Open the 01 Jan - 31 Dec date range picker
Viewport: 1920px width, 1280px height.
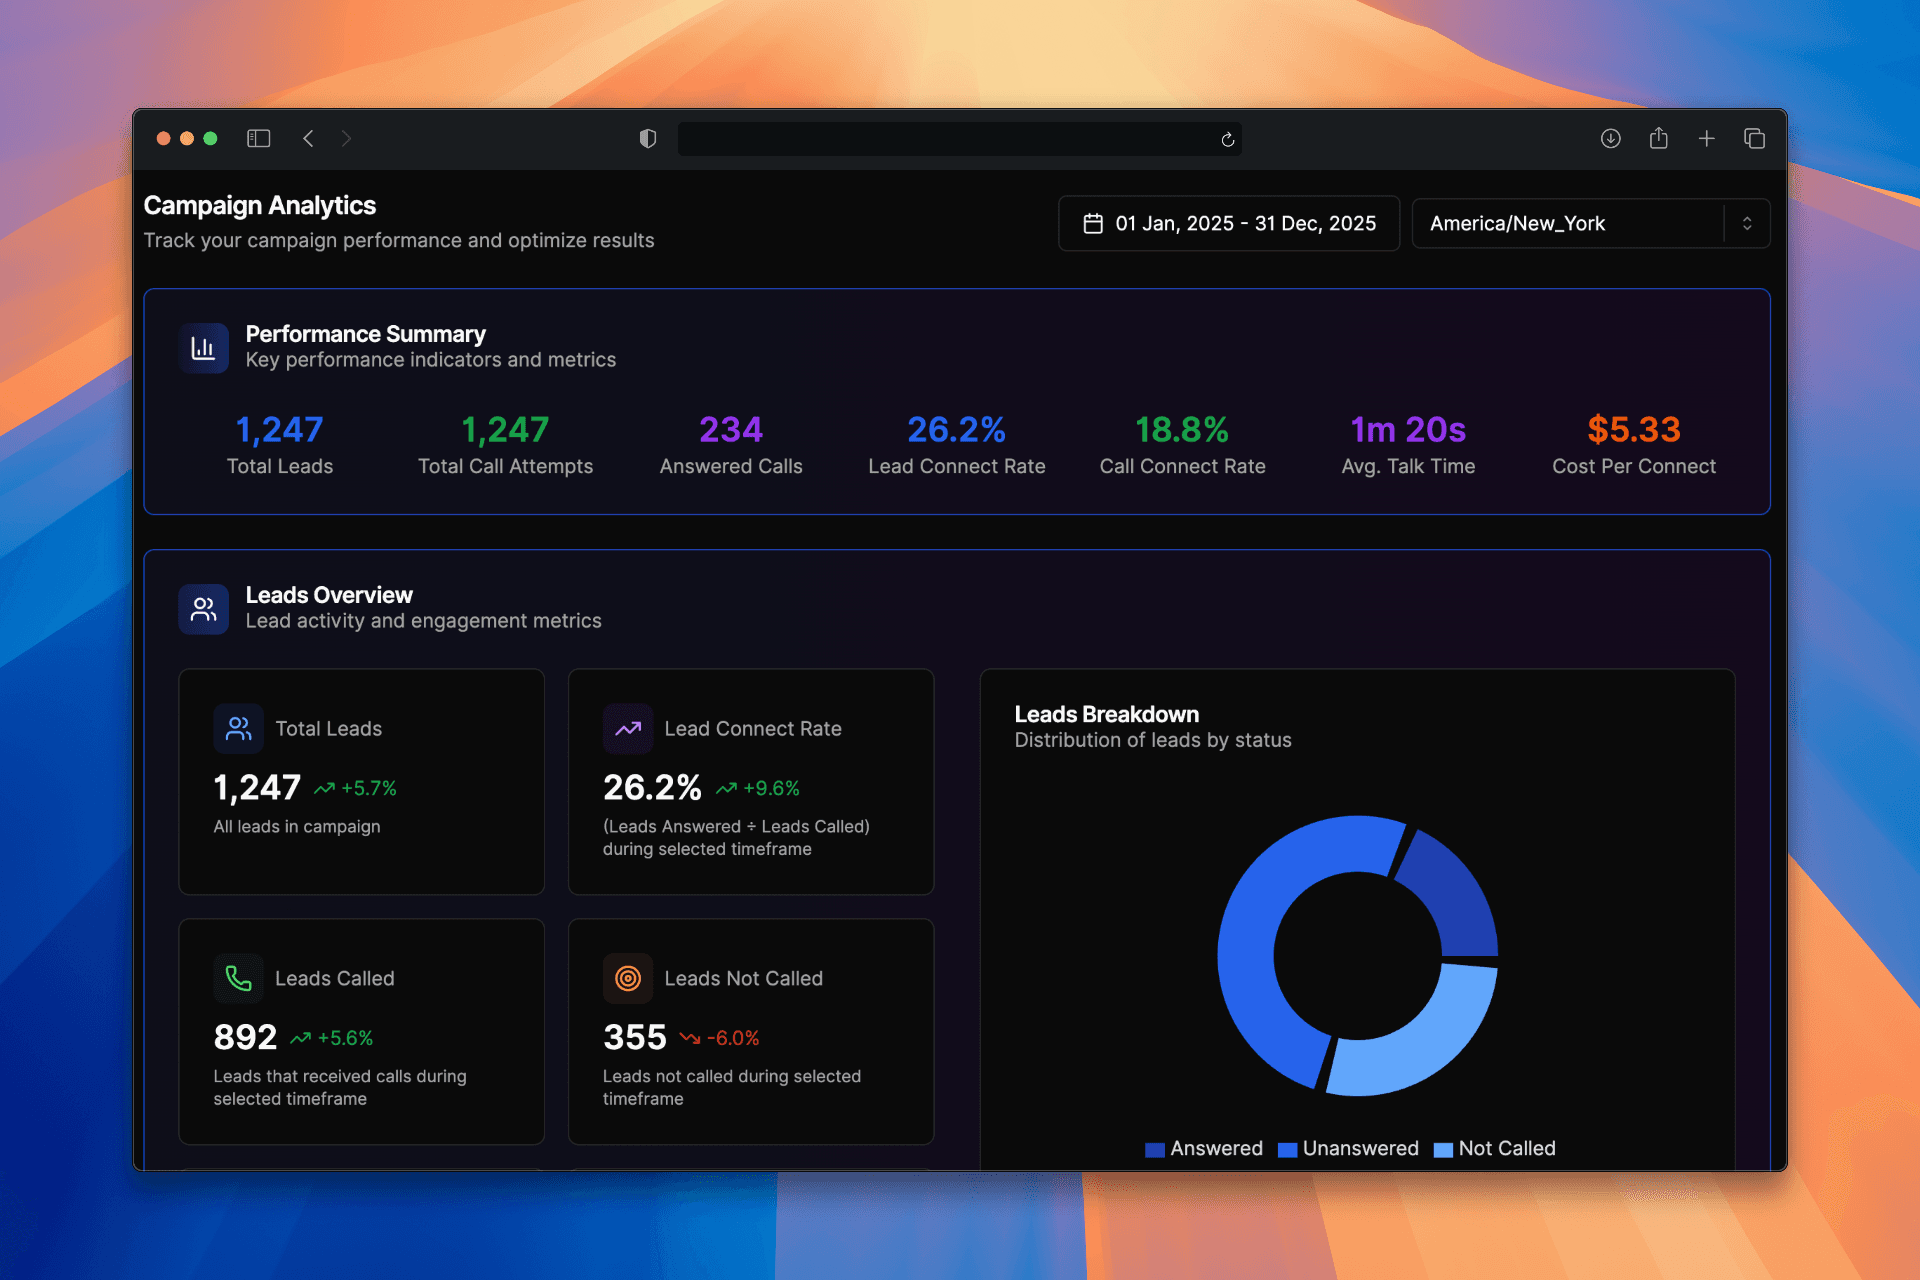(x=1228, y=223)
